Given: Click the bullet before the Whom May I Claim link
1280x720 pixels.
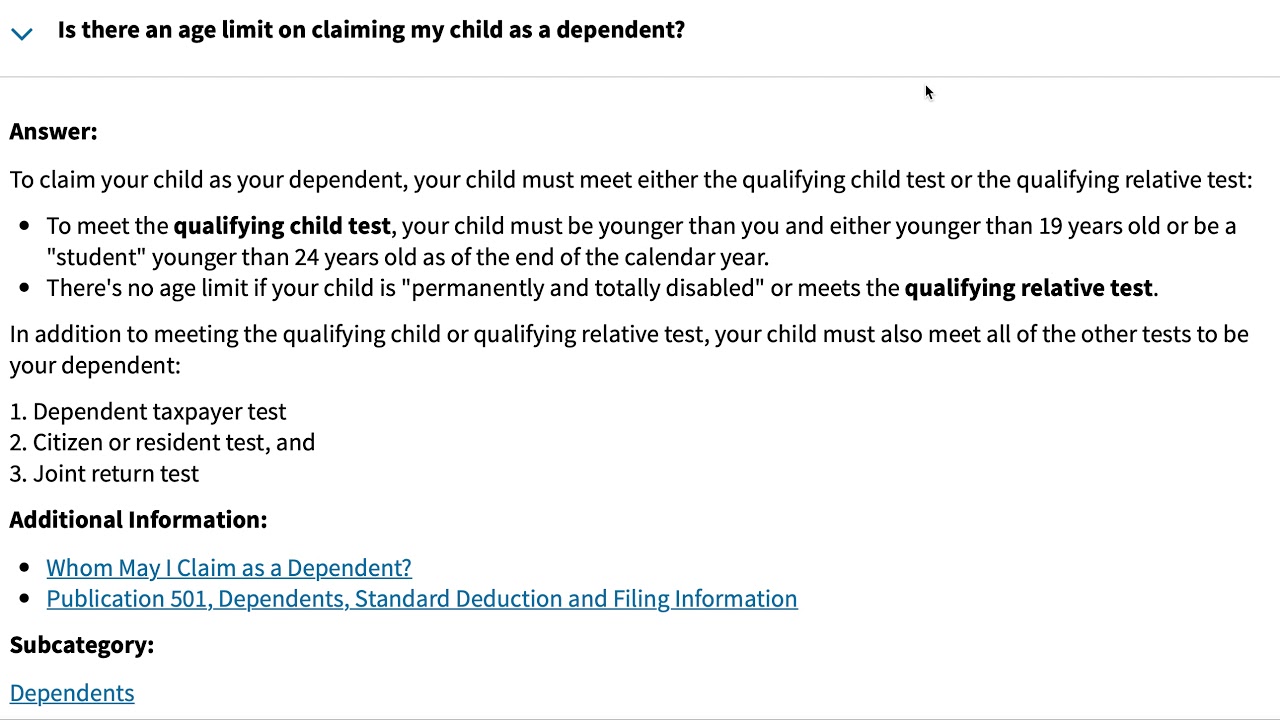Looking at the screenshot, I should pos(25,568).
